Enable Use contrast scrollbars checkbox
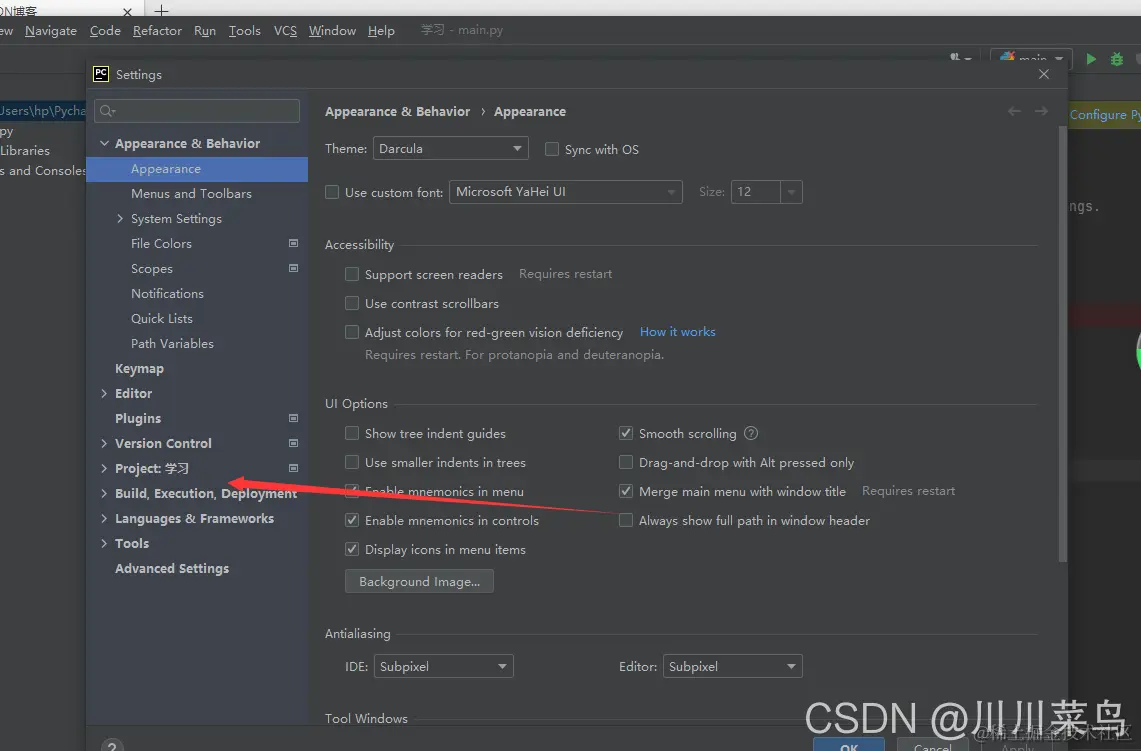The height and width of the screenshot is (751, 1141). click(x=351, y=303)
